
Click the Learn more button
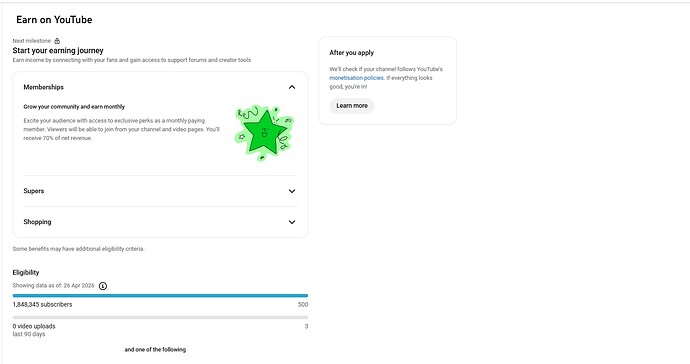pyautogui.click(x=352, y=106)
